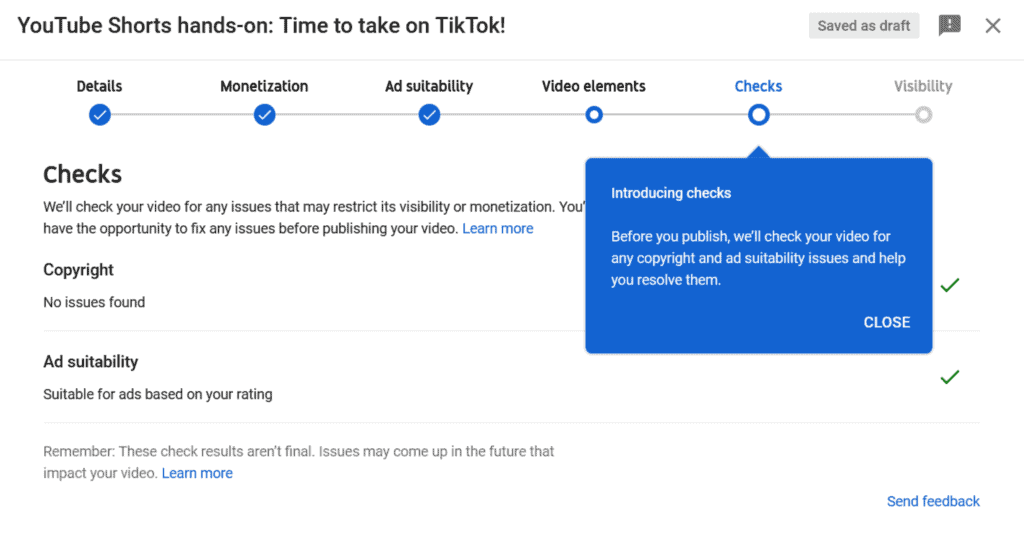
Task: Open Learn more link after Remember note
Action: pyautogui.click(x=197, y=473)
